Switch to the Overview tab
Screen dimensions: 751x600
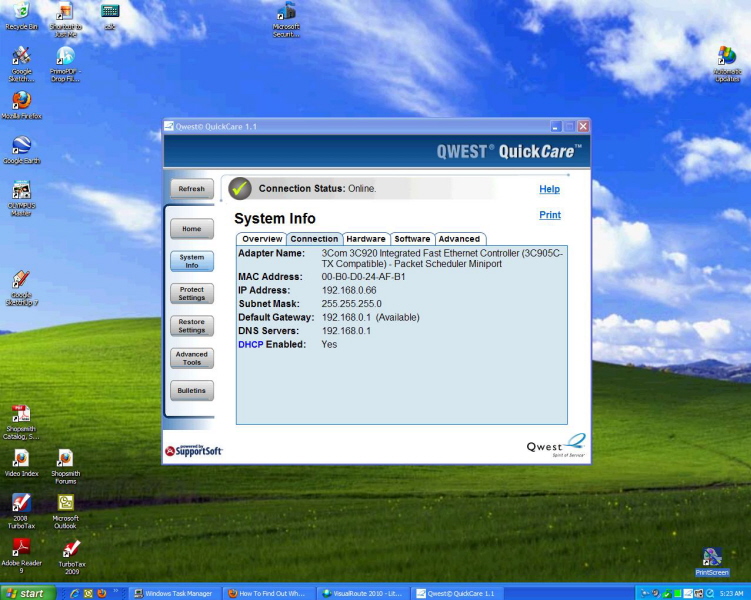262,239
